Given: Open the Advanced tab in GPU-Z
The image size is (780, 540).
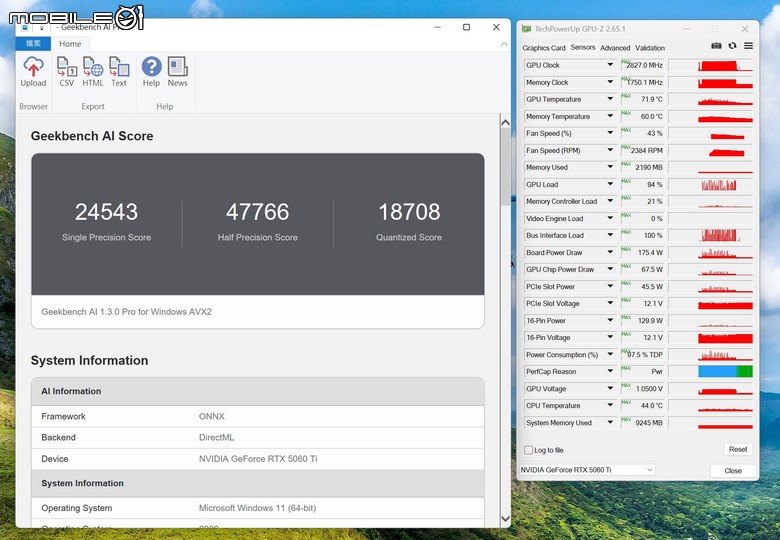Looking at the screenshot, I should point(615,48).
